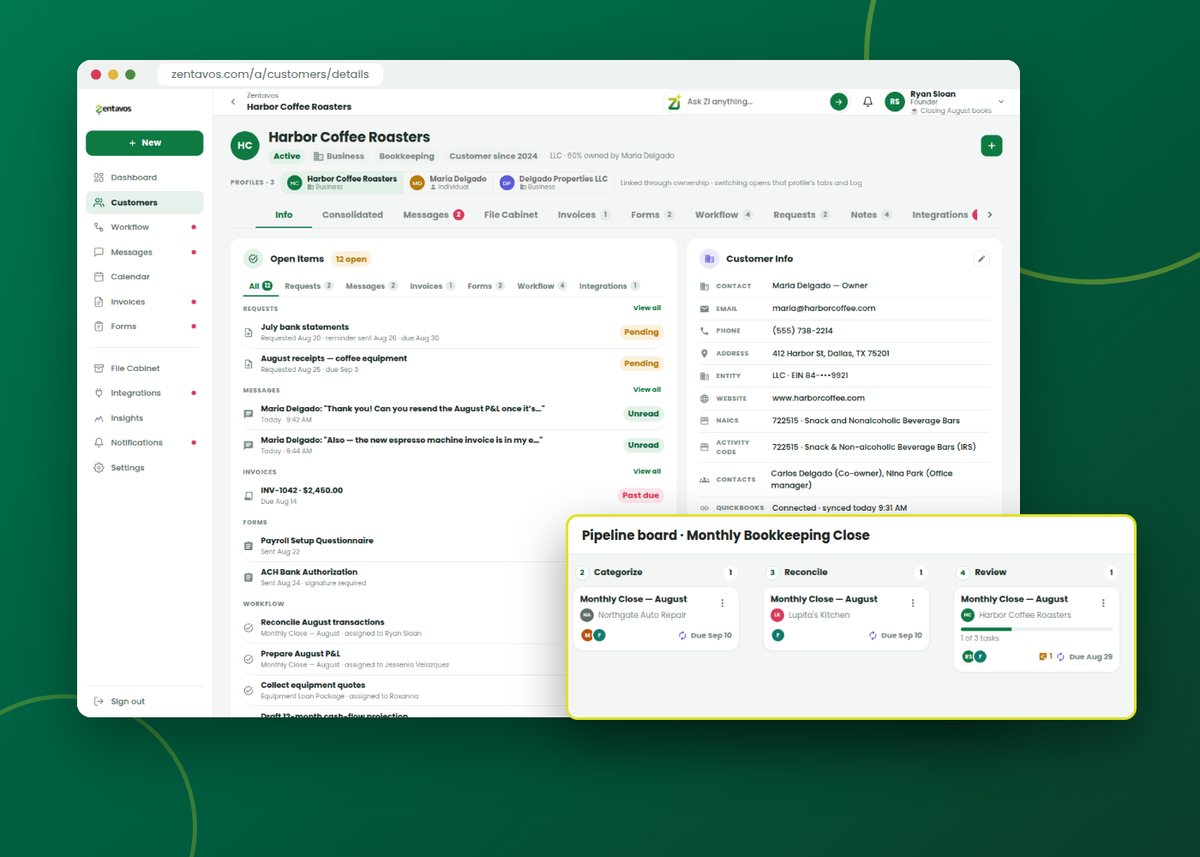Click the comment count icon on Harbor card
This screenshot has height=857, width=1200.
pos(1044,657)
